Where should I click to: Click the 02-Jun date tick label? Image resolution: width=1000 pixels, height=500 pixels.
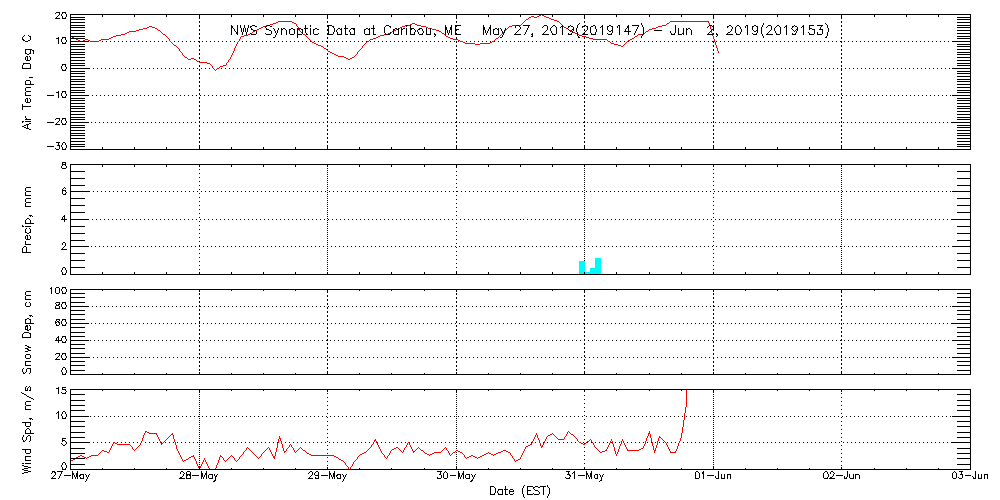[x=842, y=476]
